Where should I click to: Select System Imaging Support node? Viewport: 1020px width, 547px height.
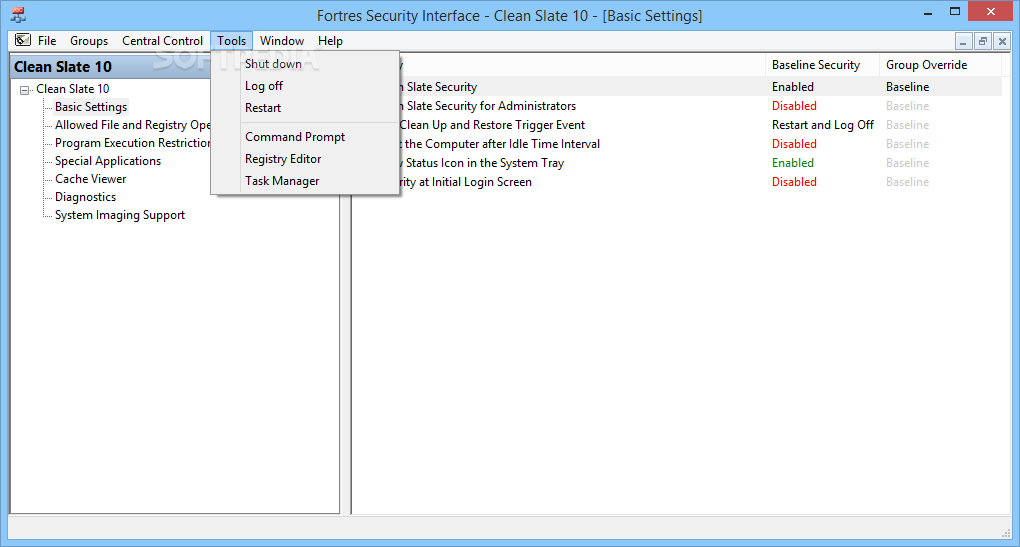tap(120, 215)
